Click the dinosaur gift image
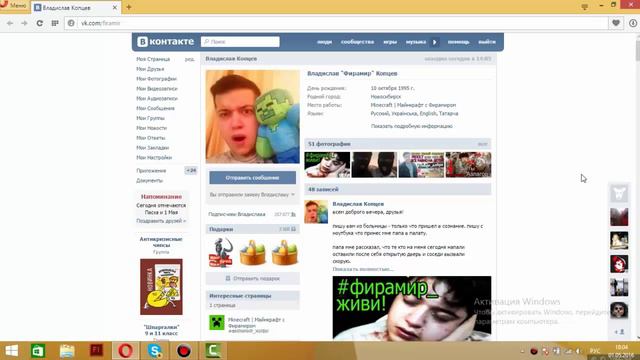Screen dimensions: 640x360 [221, 253]
